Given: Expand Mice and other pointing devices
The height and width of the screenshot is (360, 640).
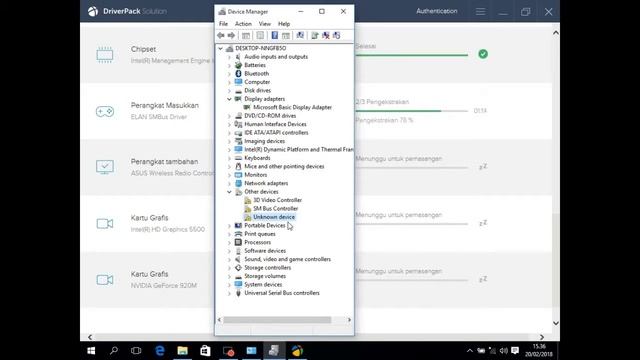Looking at the screenshot, I should (x=229, y=167).
